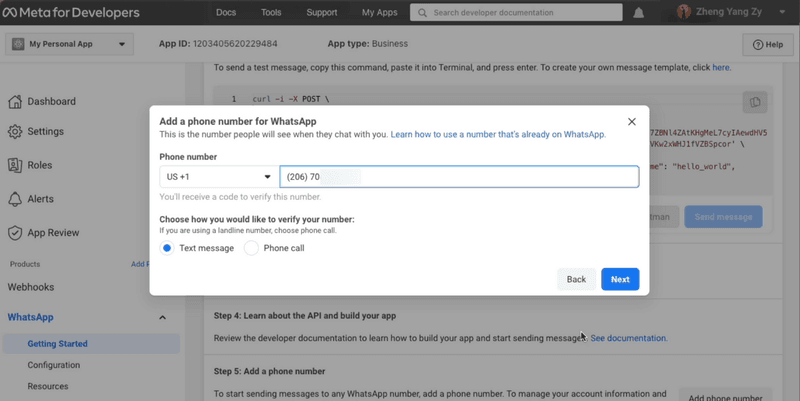Screen dimensions: 800x401
Task: Click the See documentation link
Action: click(x=629, y=338)
